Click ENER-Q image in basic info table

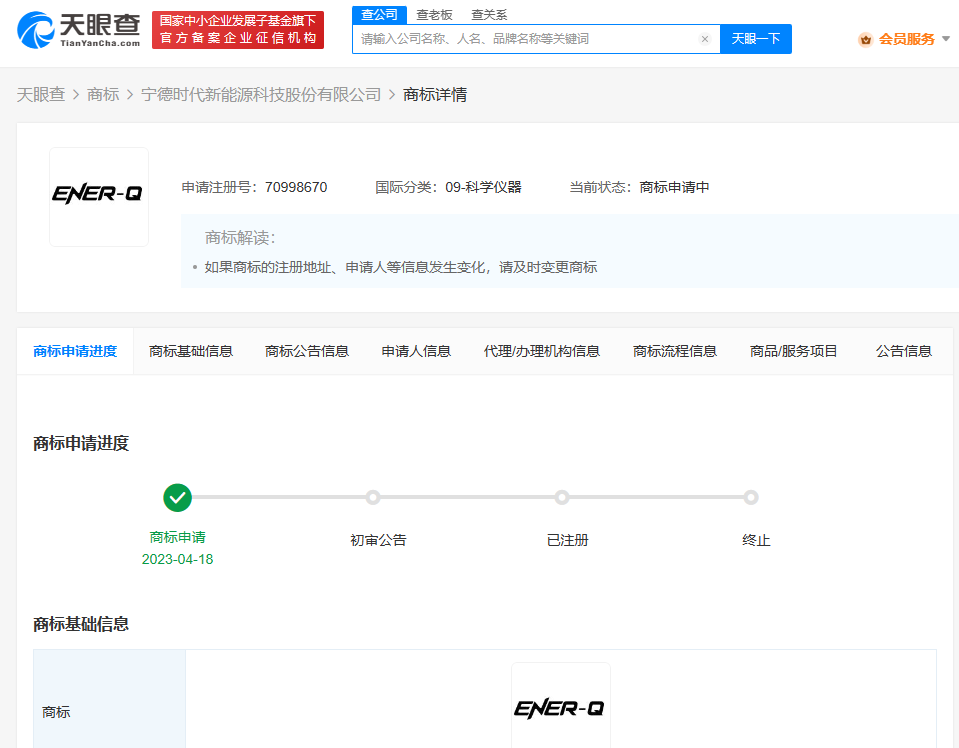tap(560, 708)
